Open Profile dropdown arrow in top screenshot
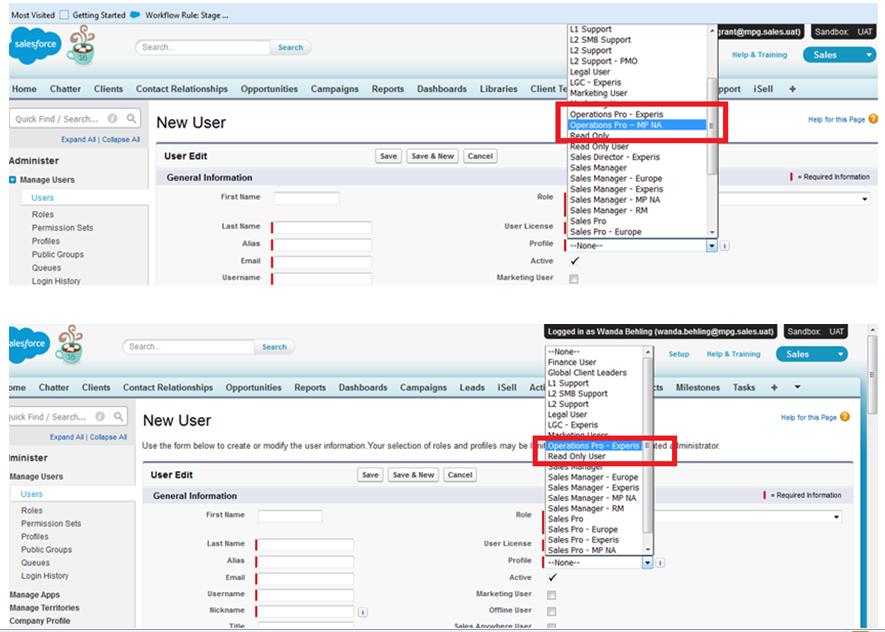Viewport: 885px width, 632px height. [712, 245]
